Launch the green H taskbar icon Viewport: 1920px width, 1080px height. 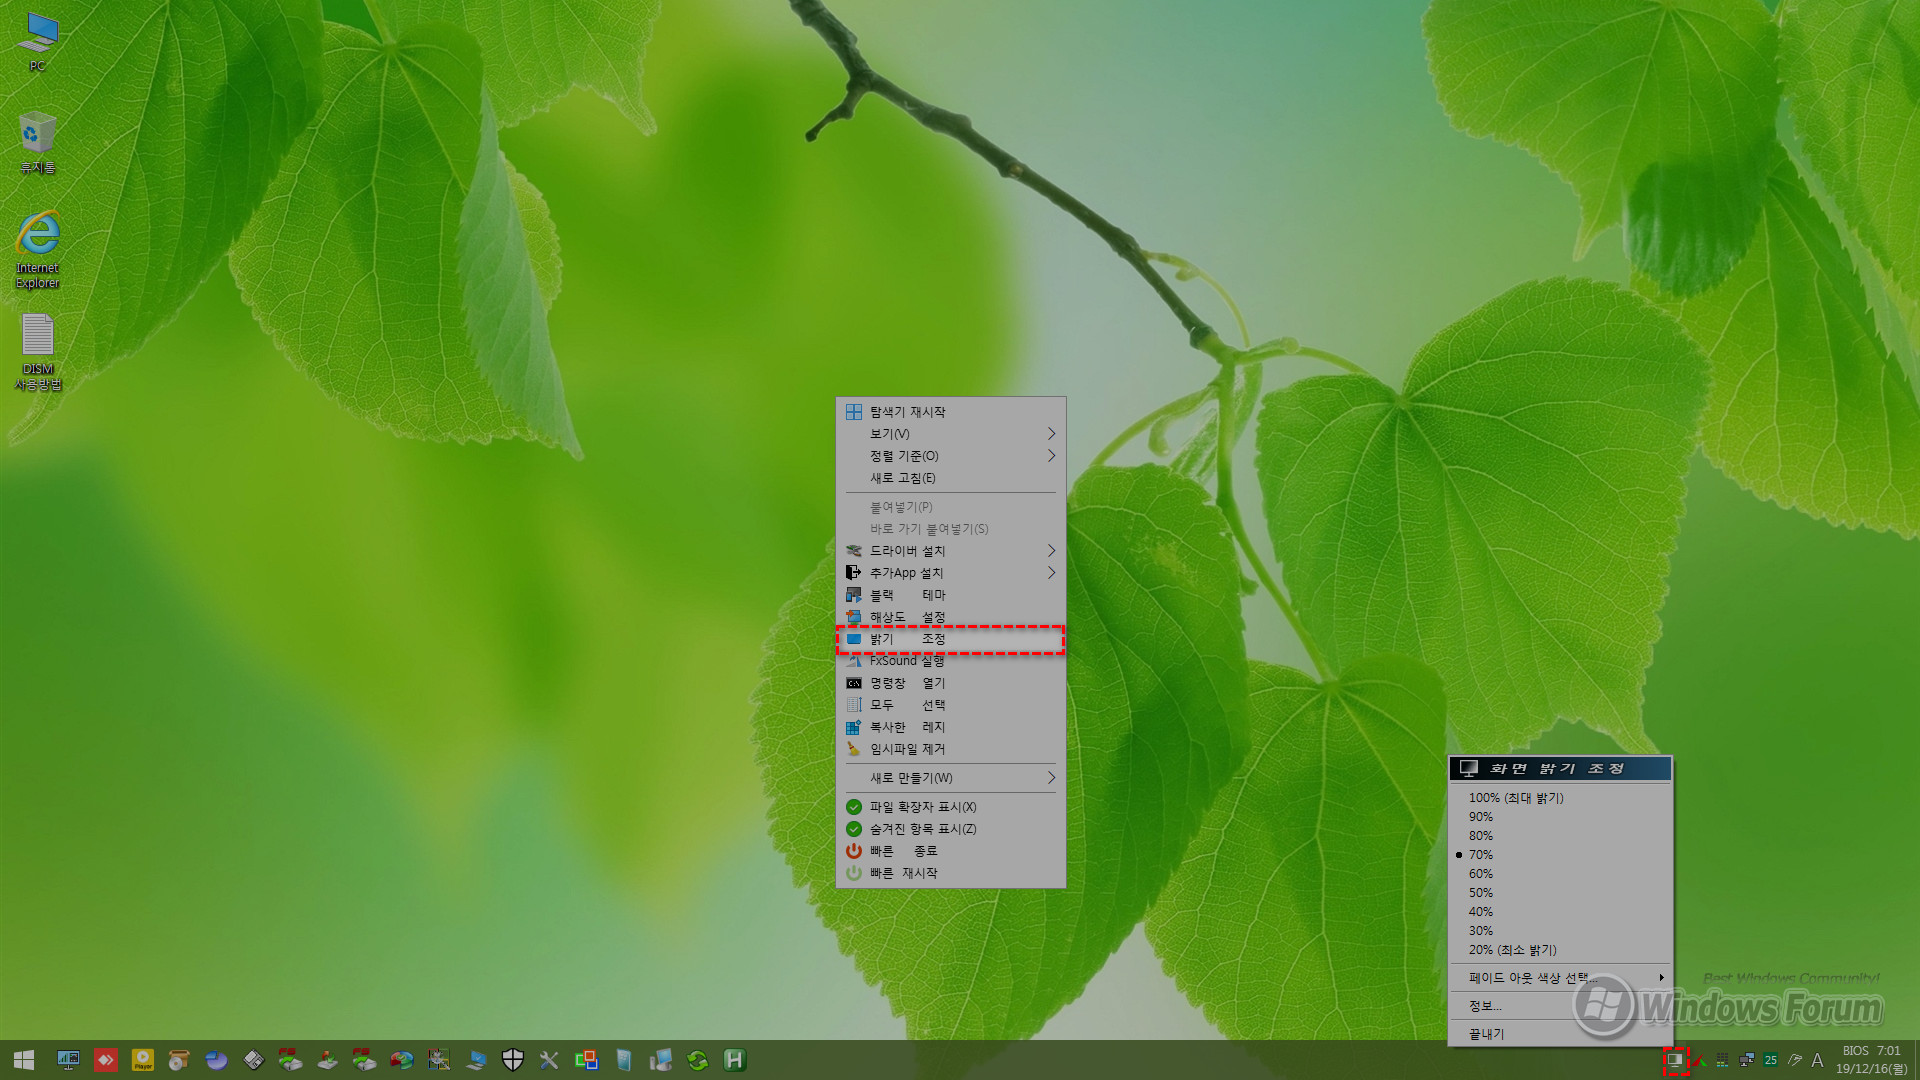point(735,1060)
